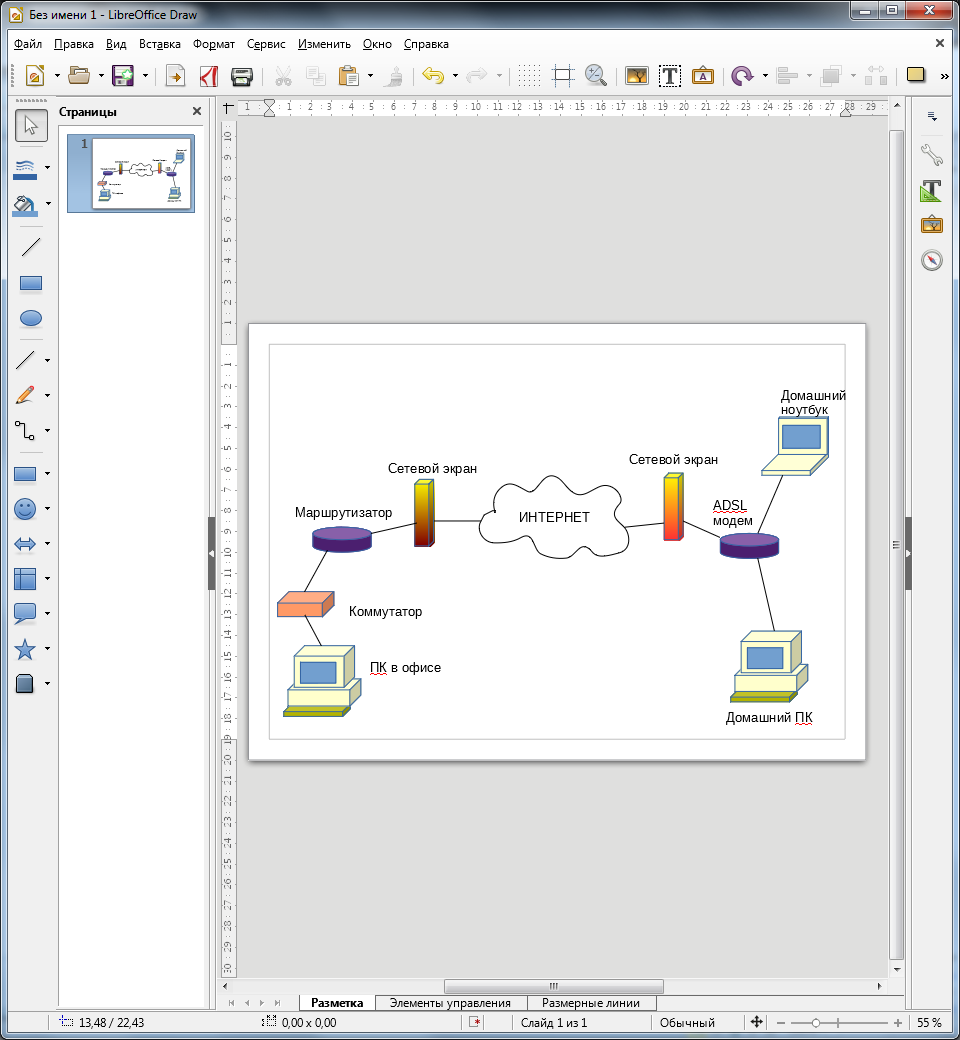960x1040 pixels.
Task: Insert a Text Box from the toolbar
Action: point(669,76)
